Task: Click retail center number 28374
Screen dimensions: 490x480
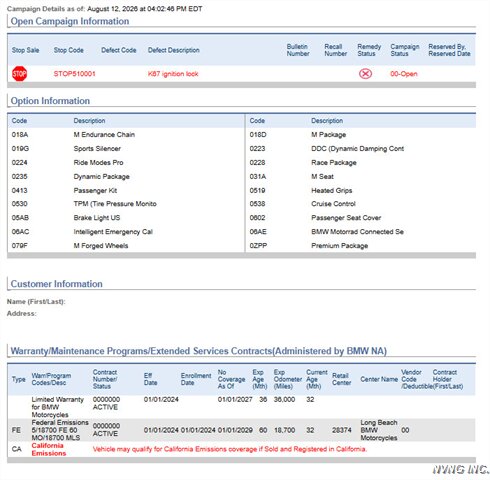Action: tap(342, 430)
